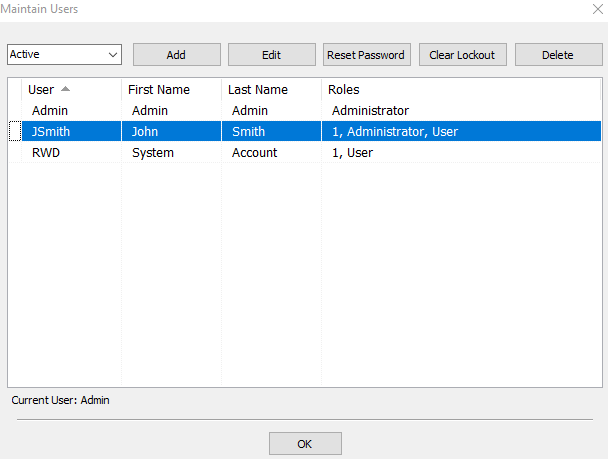Image resolution: width=608 pixels, height=459 pixels.
Task: Click Reset Password button
Action: pyautogui.click(x=367, y=55)
